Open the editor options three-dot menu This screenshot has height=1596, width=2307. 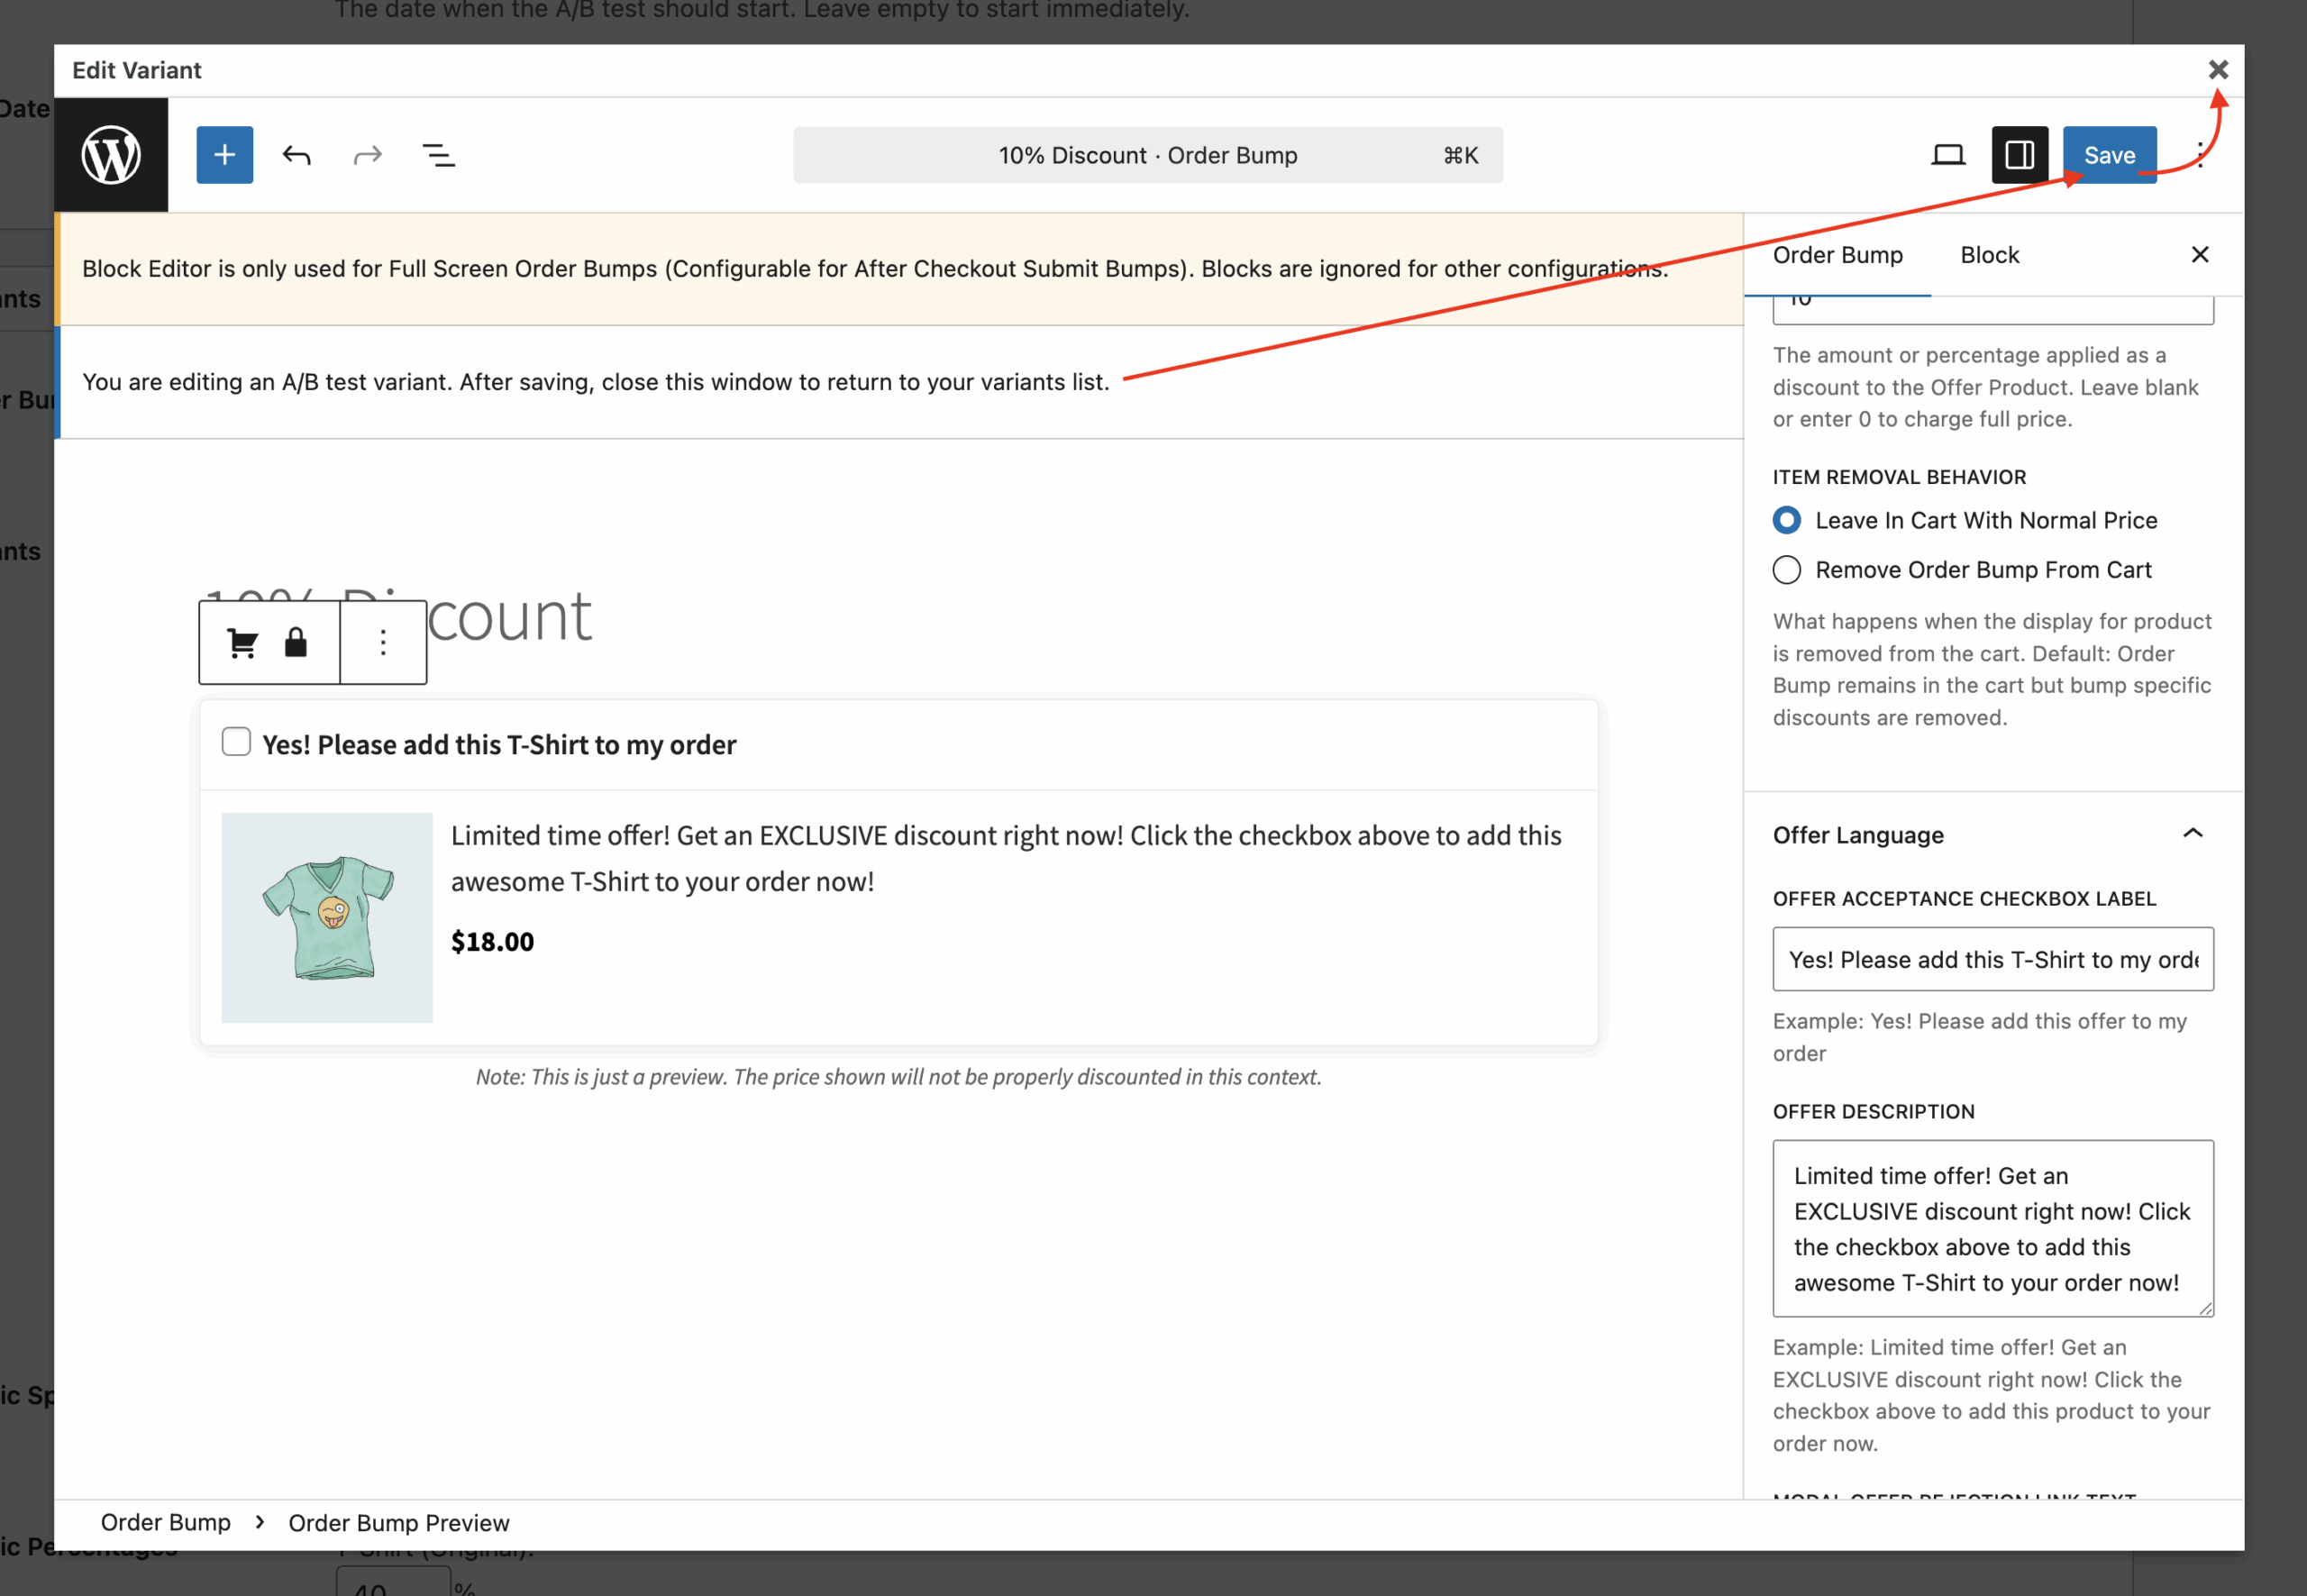tap(2200, 155)
